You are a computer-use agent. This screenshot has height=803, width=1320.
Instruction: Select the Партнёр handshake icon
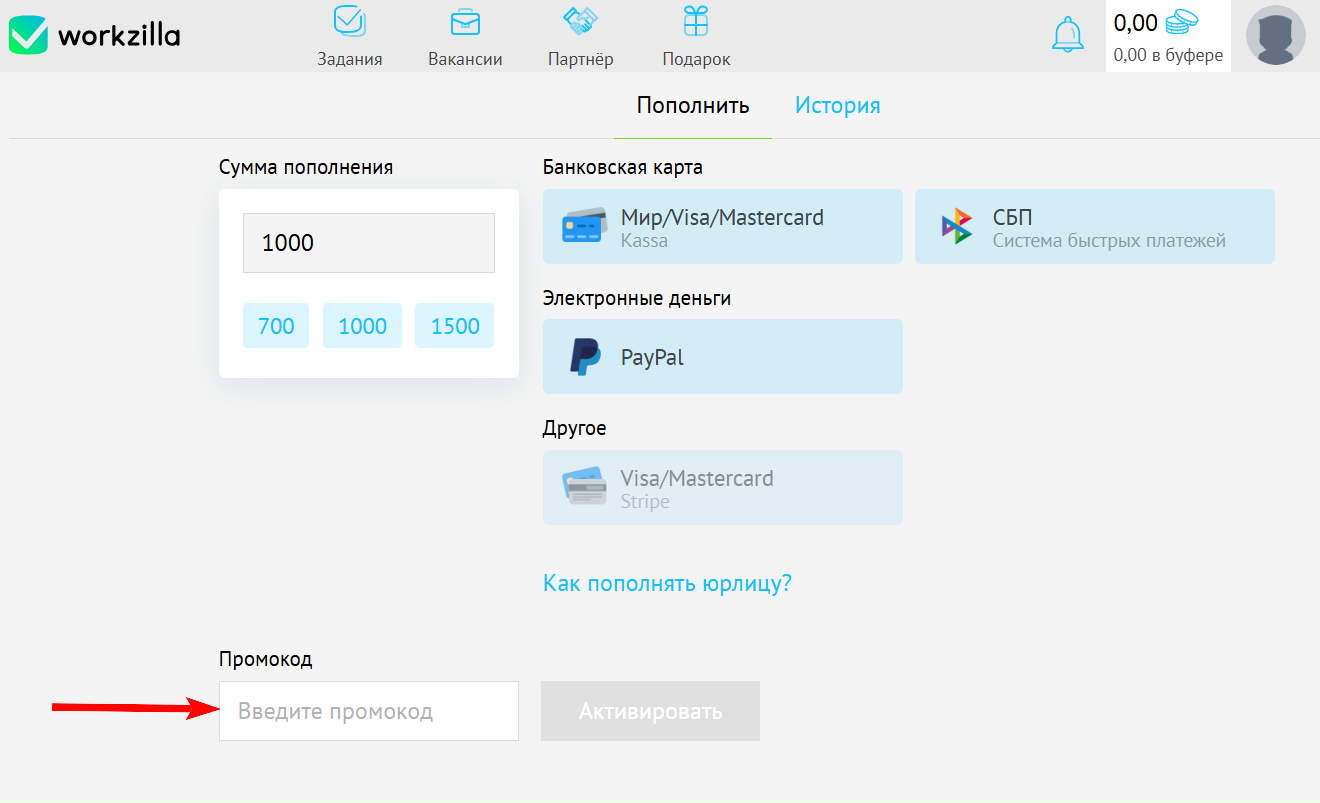click(580, 22)
